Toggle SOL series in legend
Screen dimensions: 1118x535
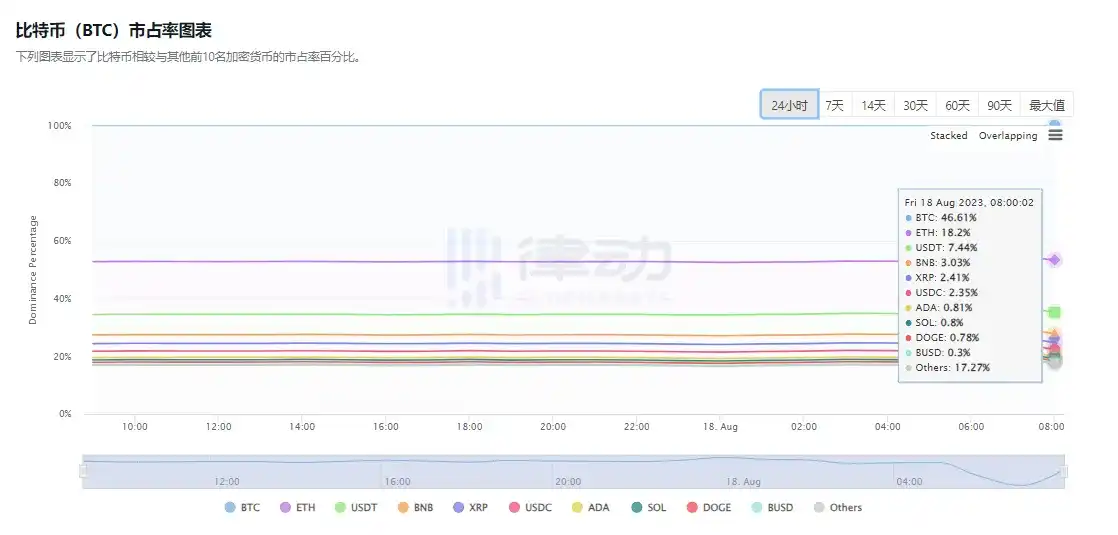click(649, 508)
